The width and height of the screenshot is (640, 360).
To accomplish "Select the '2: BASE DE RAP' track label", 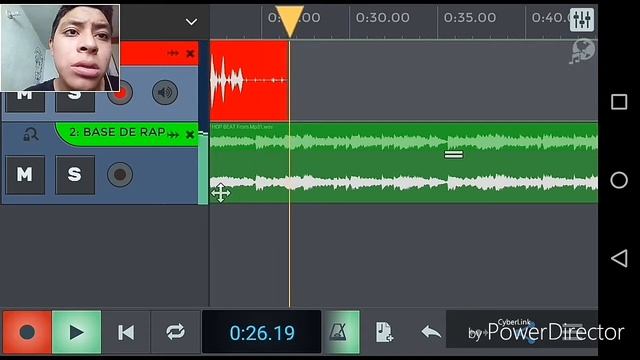I will (x=117, y=132).
